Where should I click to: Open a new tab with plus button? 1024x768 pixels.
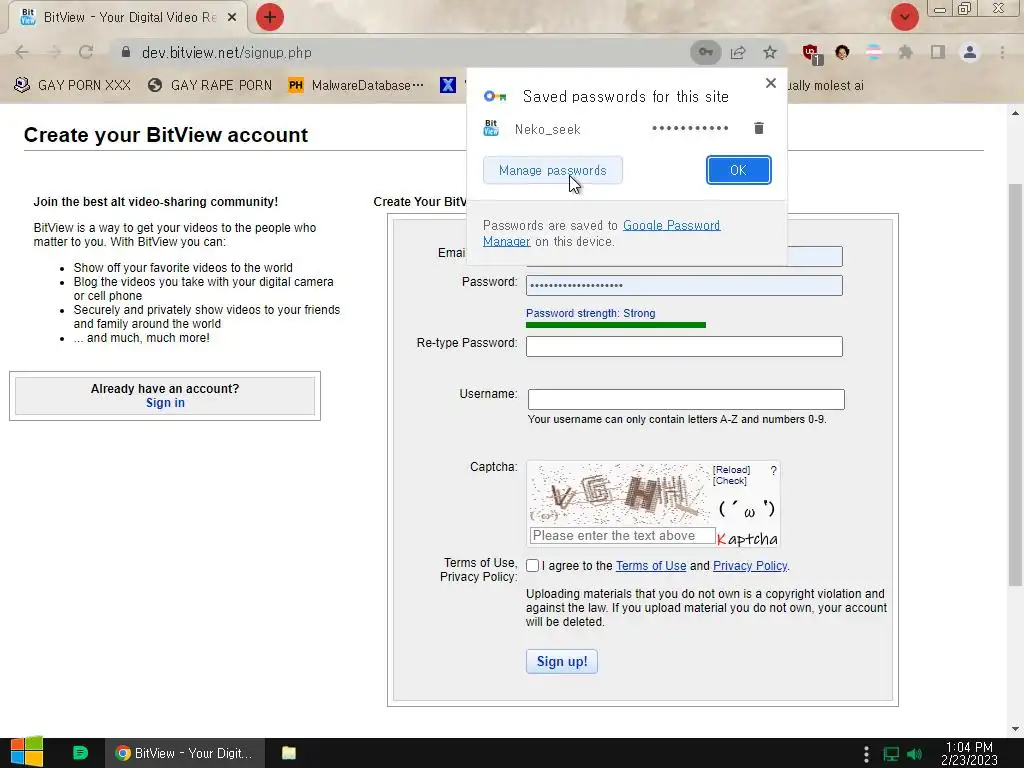(x=269, y=17)
